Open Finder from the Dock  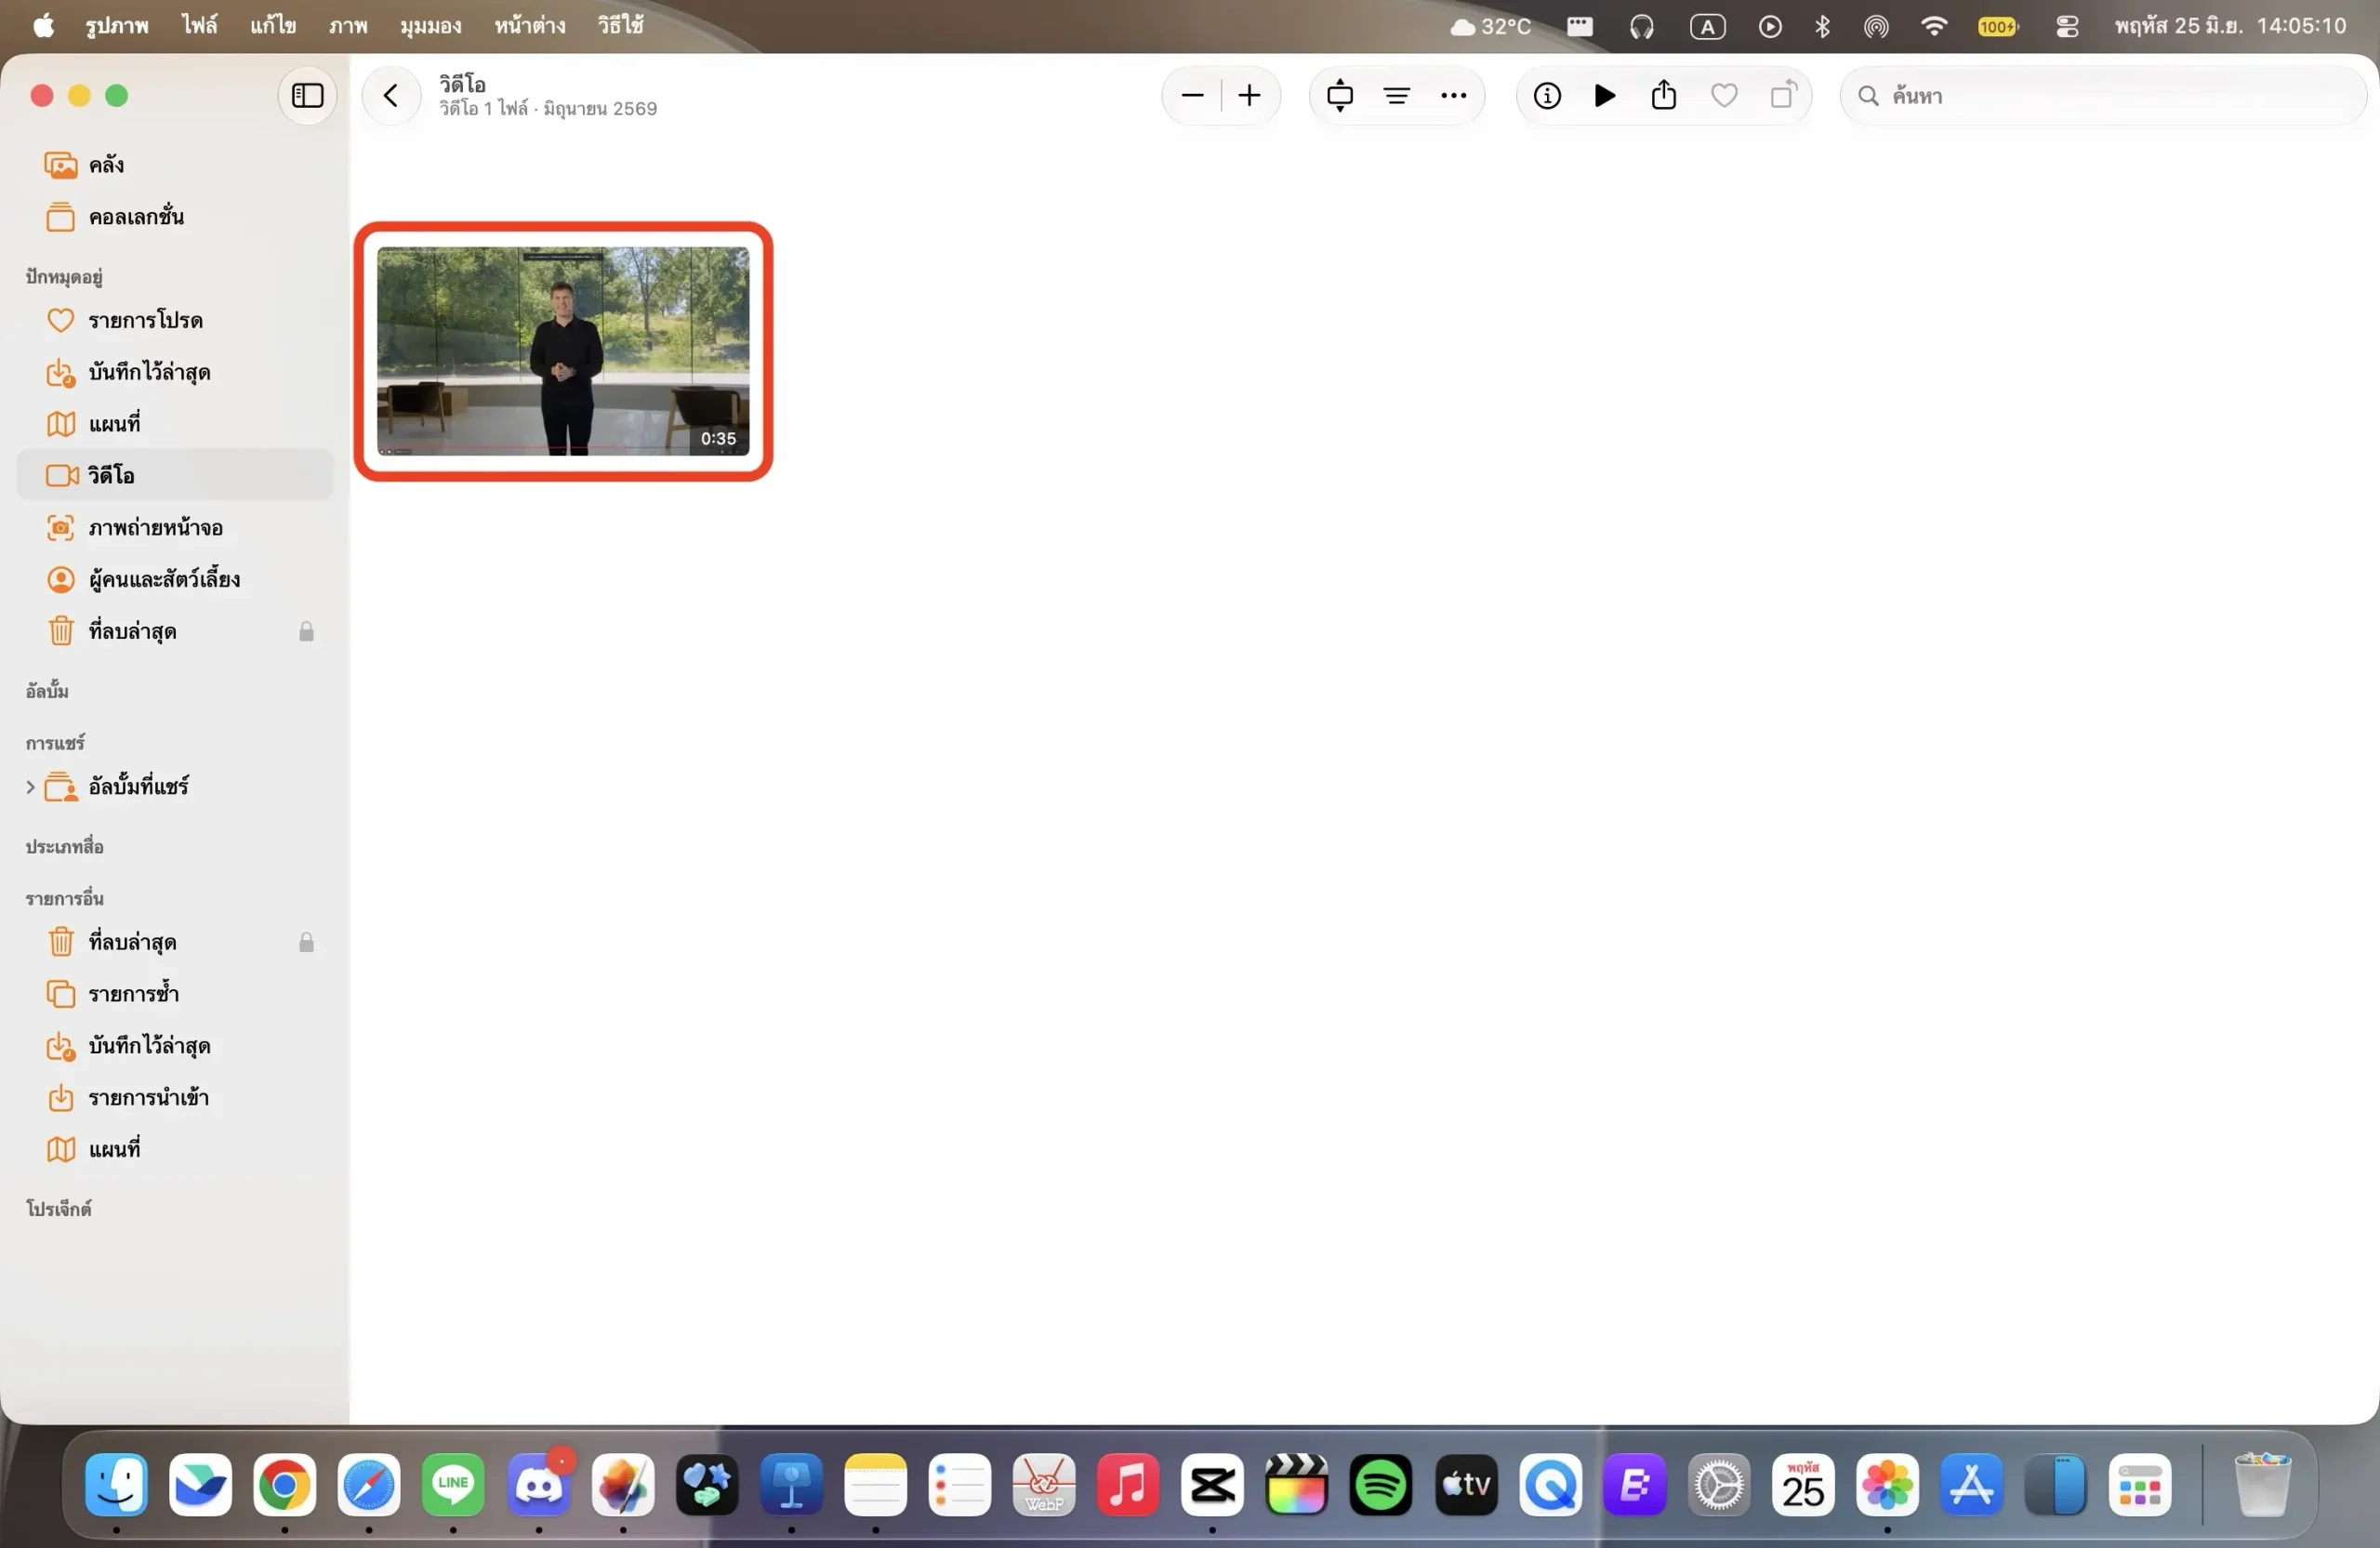116,1484
